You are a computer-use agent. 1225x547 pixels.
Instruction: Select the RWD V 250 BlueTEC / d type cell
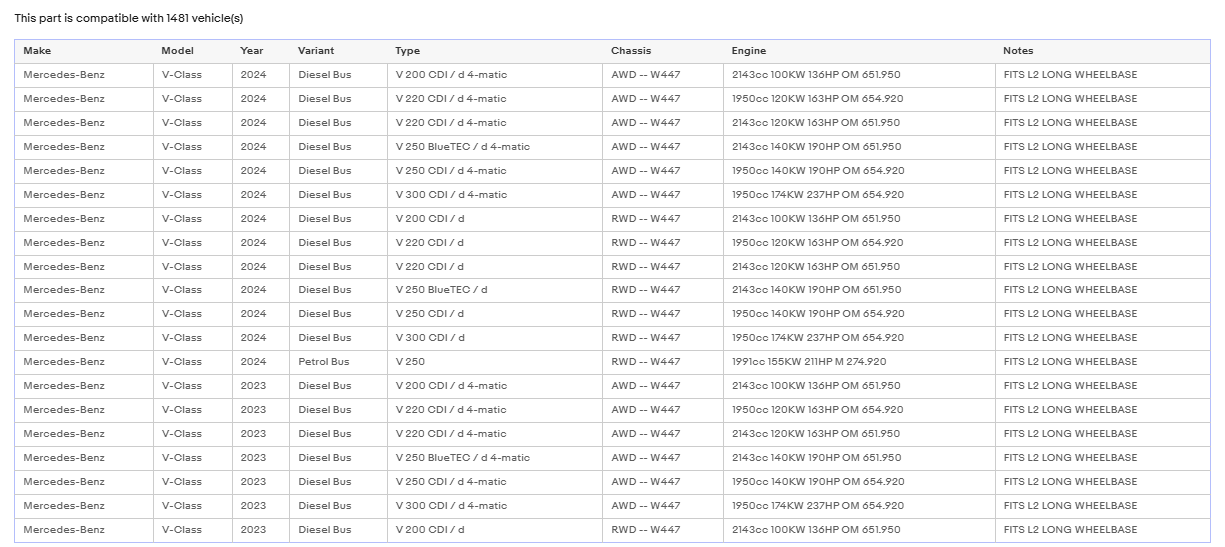click(x=494, y=290)
